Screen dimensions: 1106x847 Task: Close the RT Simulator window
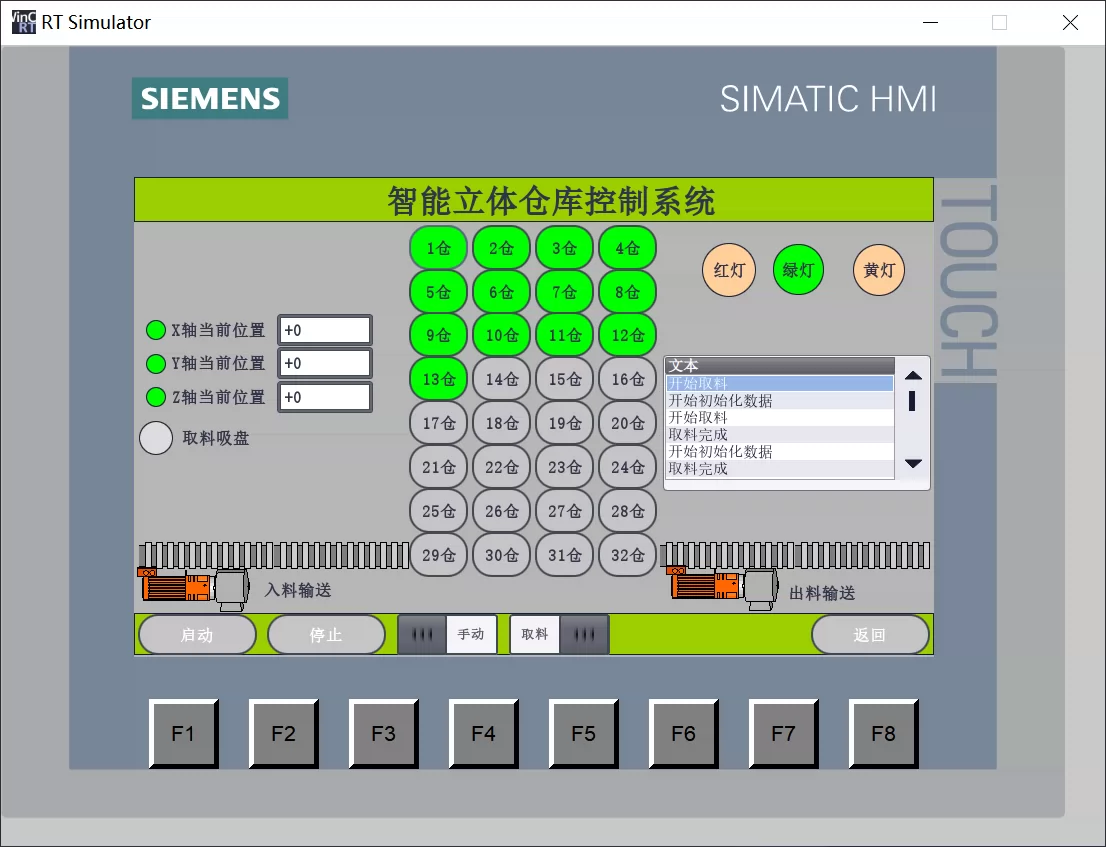coord(1070,23)
